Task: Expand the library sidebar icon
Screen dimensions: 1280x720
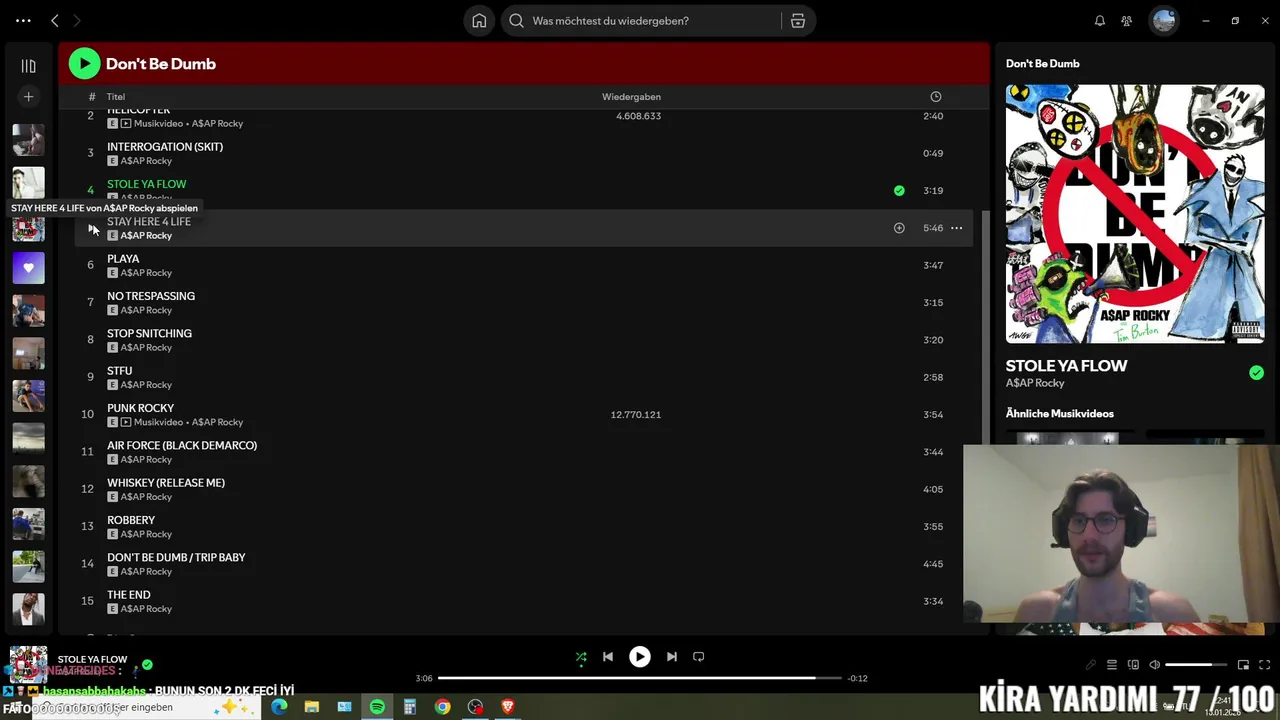Action: point(28,66)
